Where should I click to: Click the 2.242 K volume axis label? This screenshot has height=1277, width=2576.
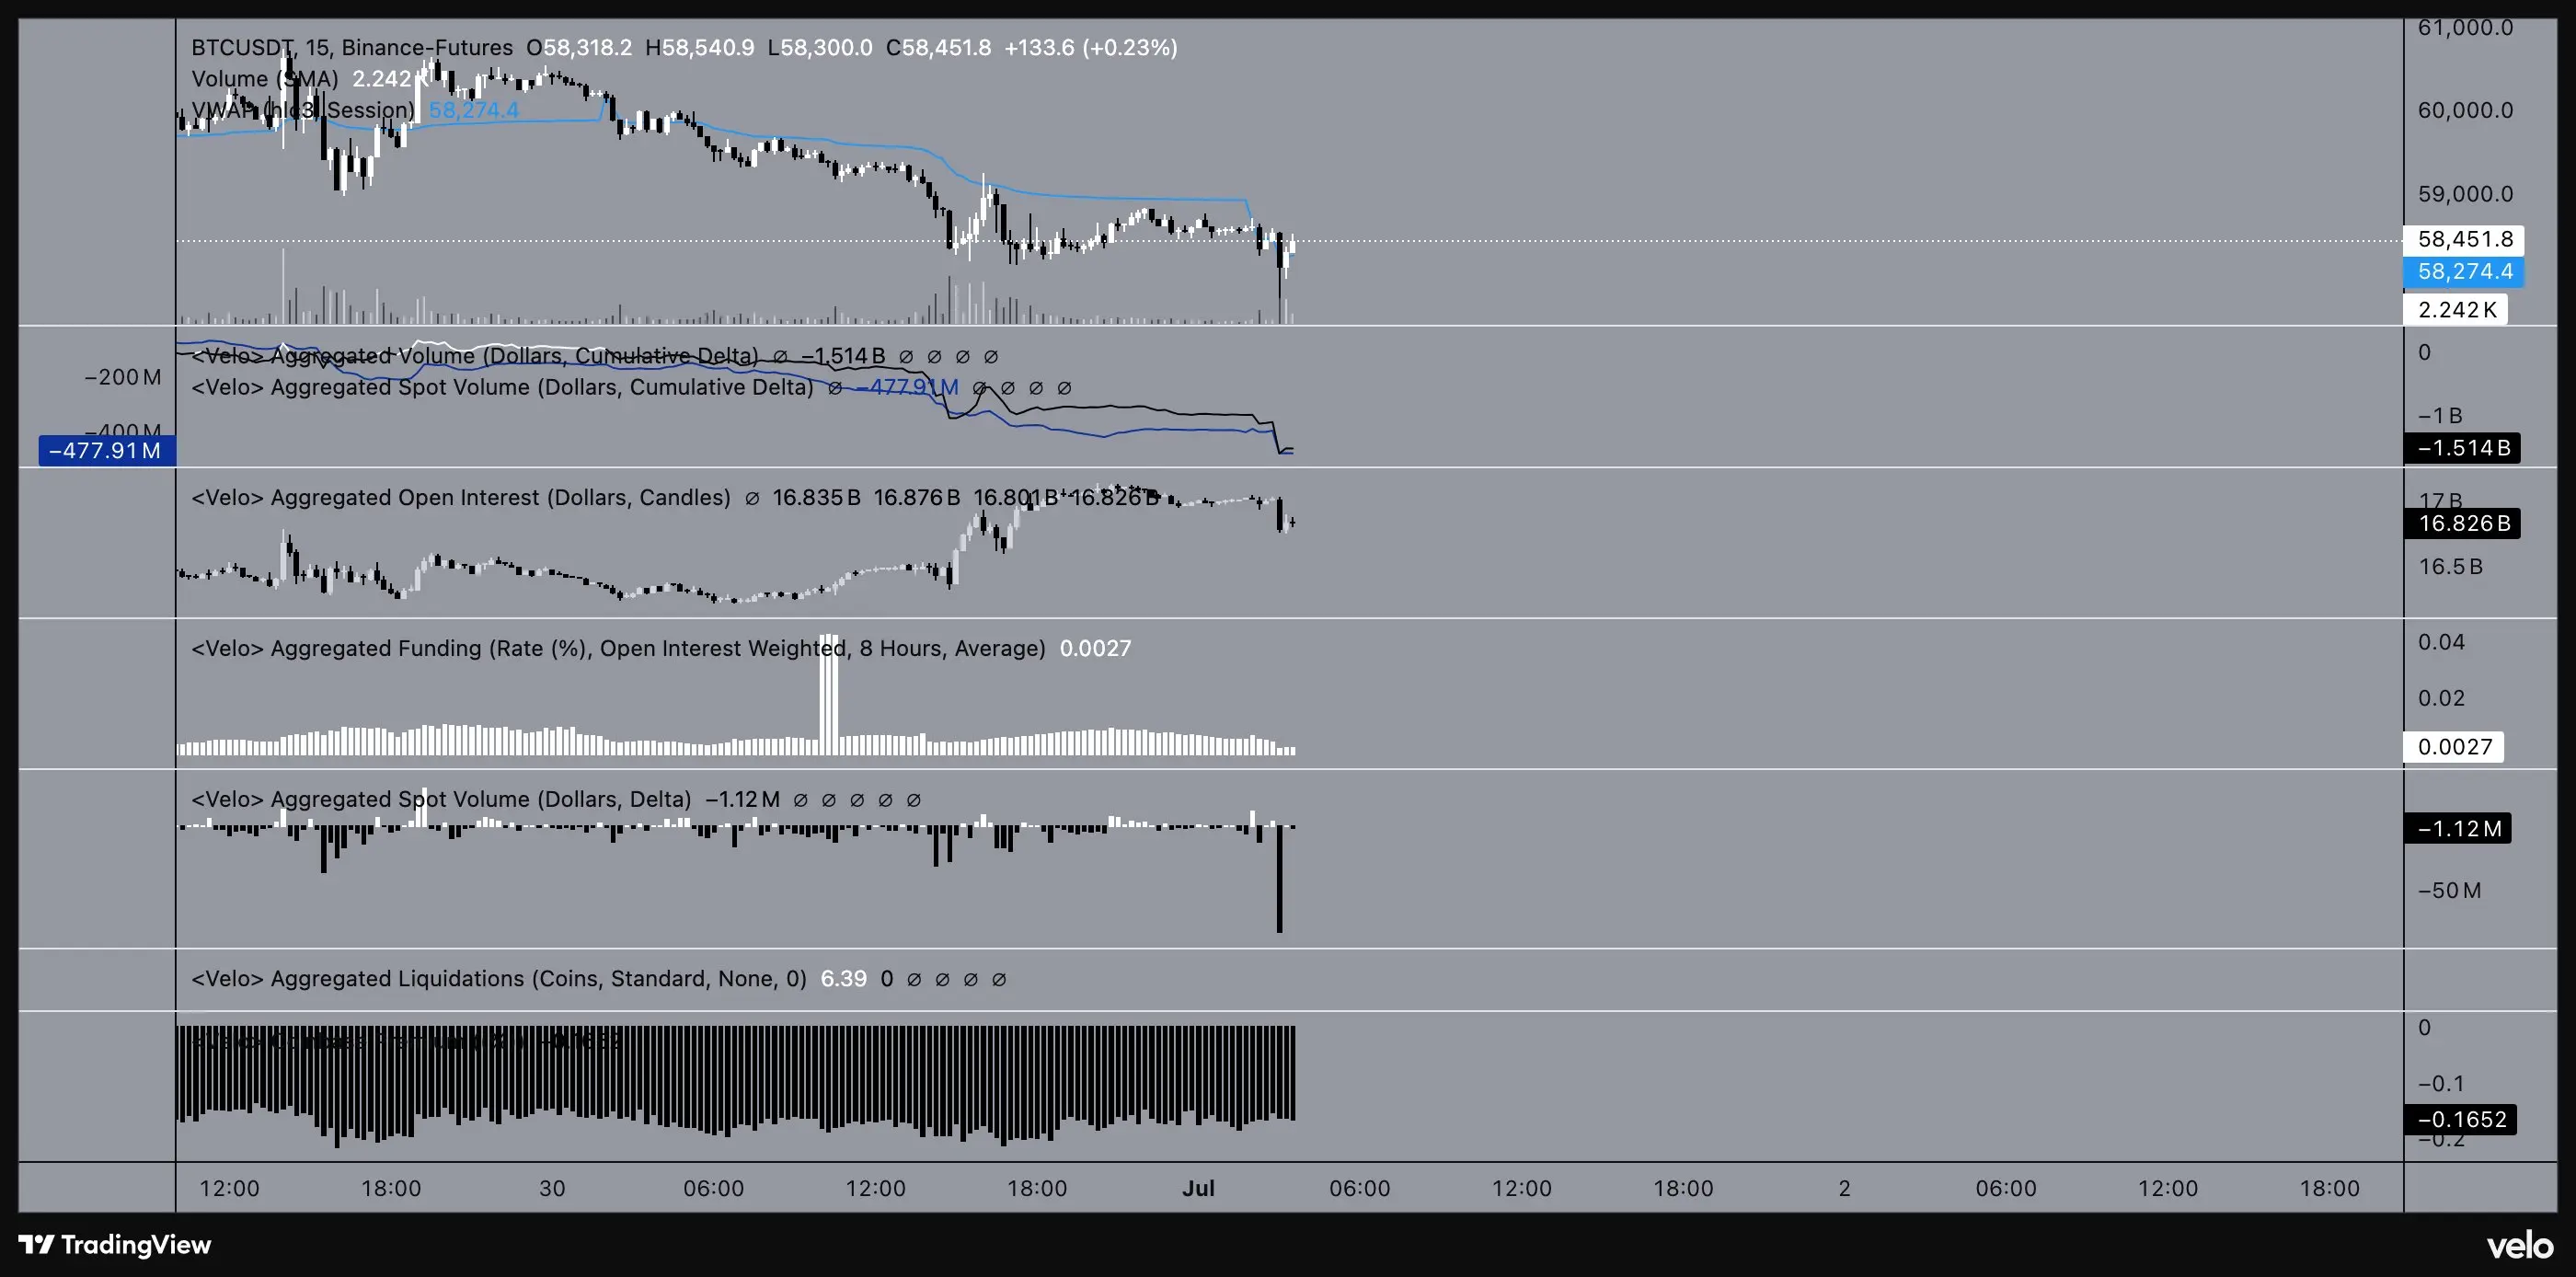click(2456, 310)
